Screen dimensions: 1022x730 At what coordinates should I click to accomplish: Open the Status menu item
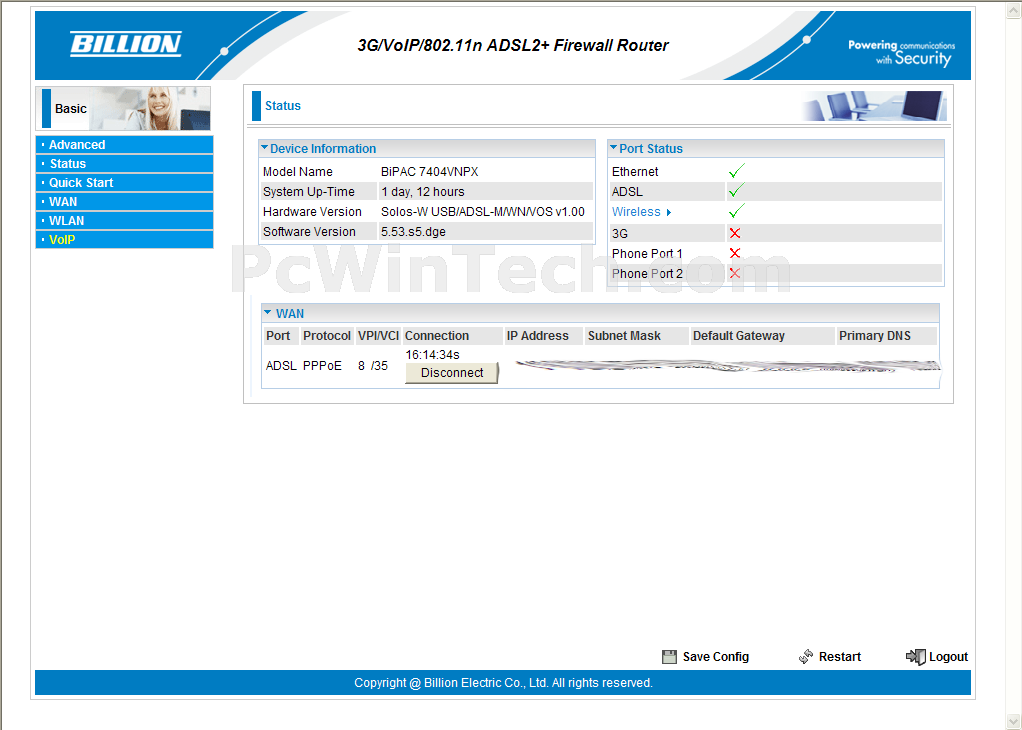(124, 164)
